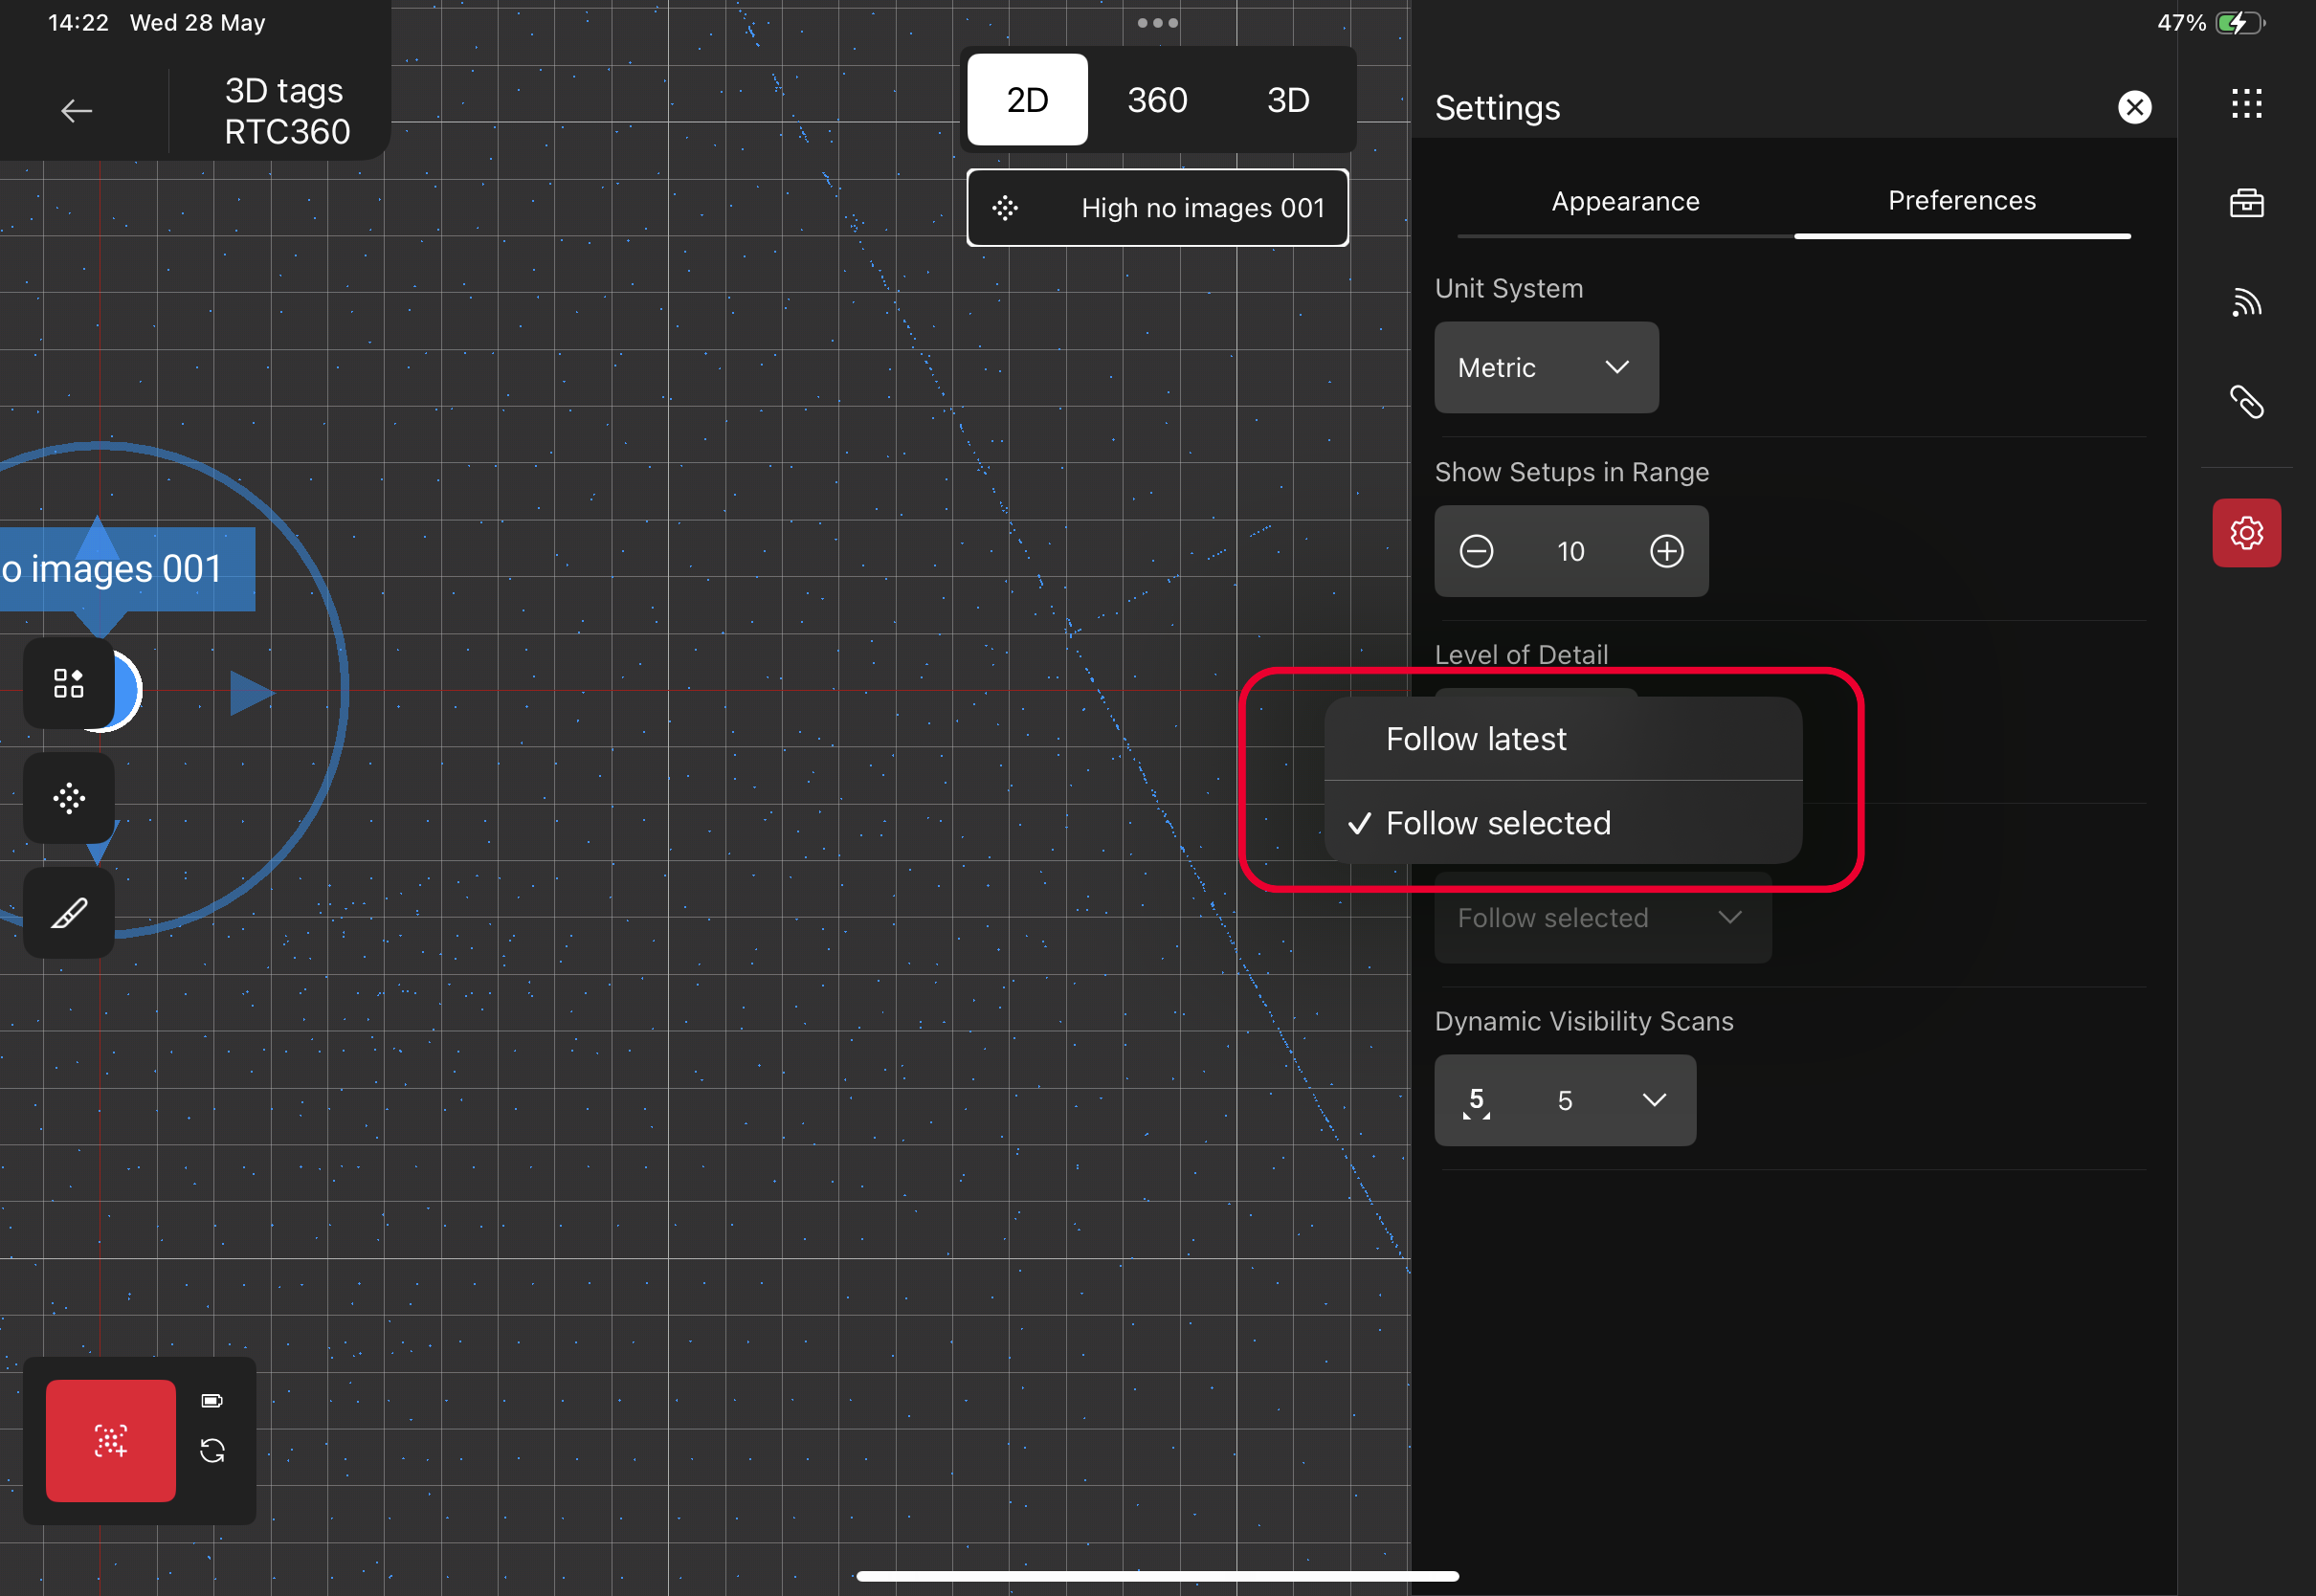The width and height of the screenshot is (2316, 1596).
Task: Increase Show Setups in Range value
Action: tap(1666, 551)
